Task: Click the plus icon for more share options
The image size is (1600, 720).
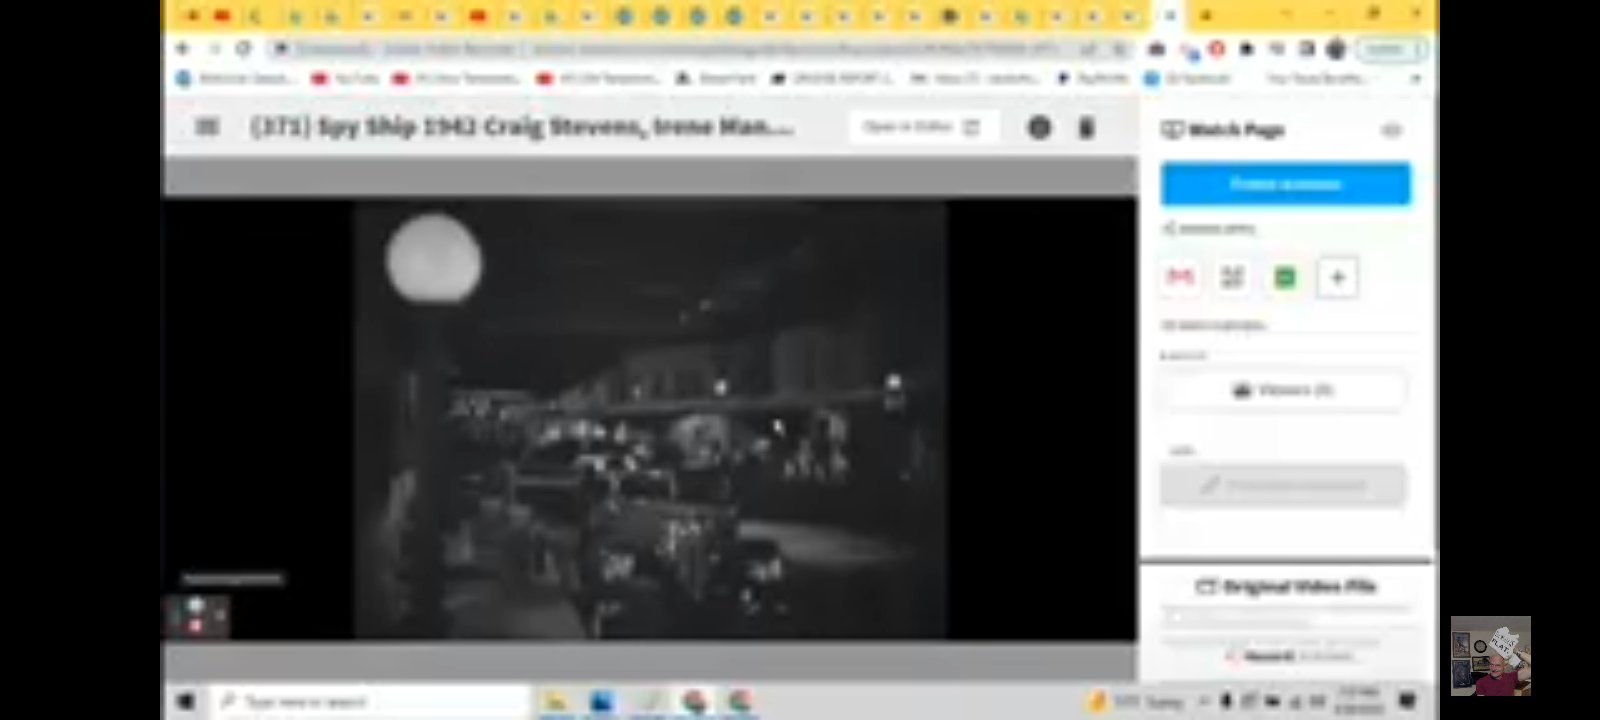Action: pyautogui.click(x=1337, y=277)
